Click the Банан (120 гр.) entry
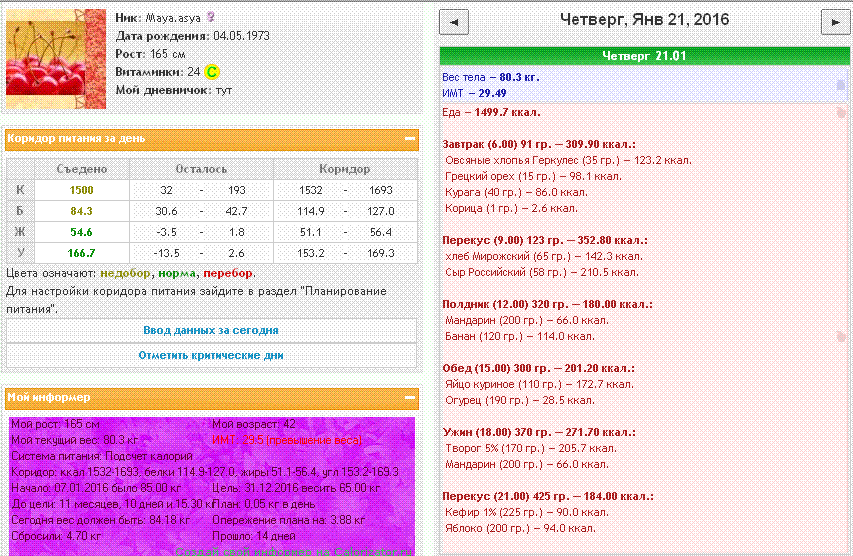 [x=520, y=336]
